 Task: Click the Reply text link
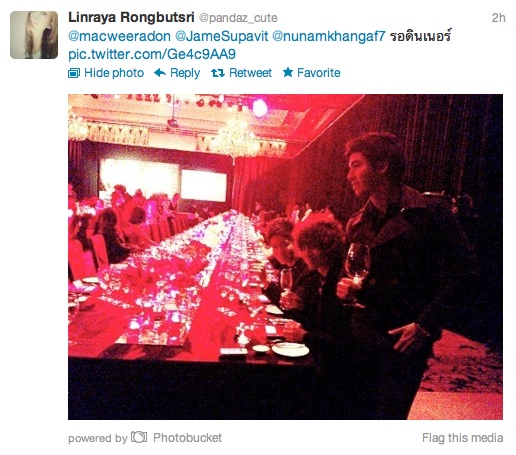(185, 73)
